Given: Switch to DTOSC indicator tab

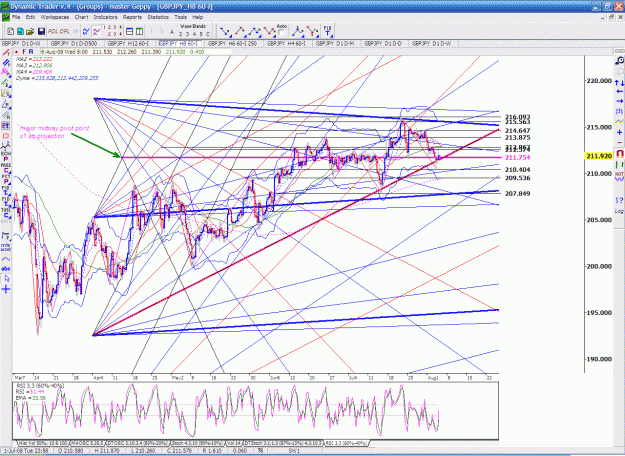Looking at the screenshot, I should (x=136, y=443).
